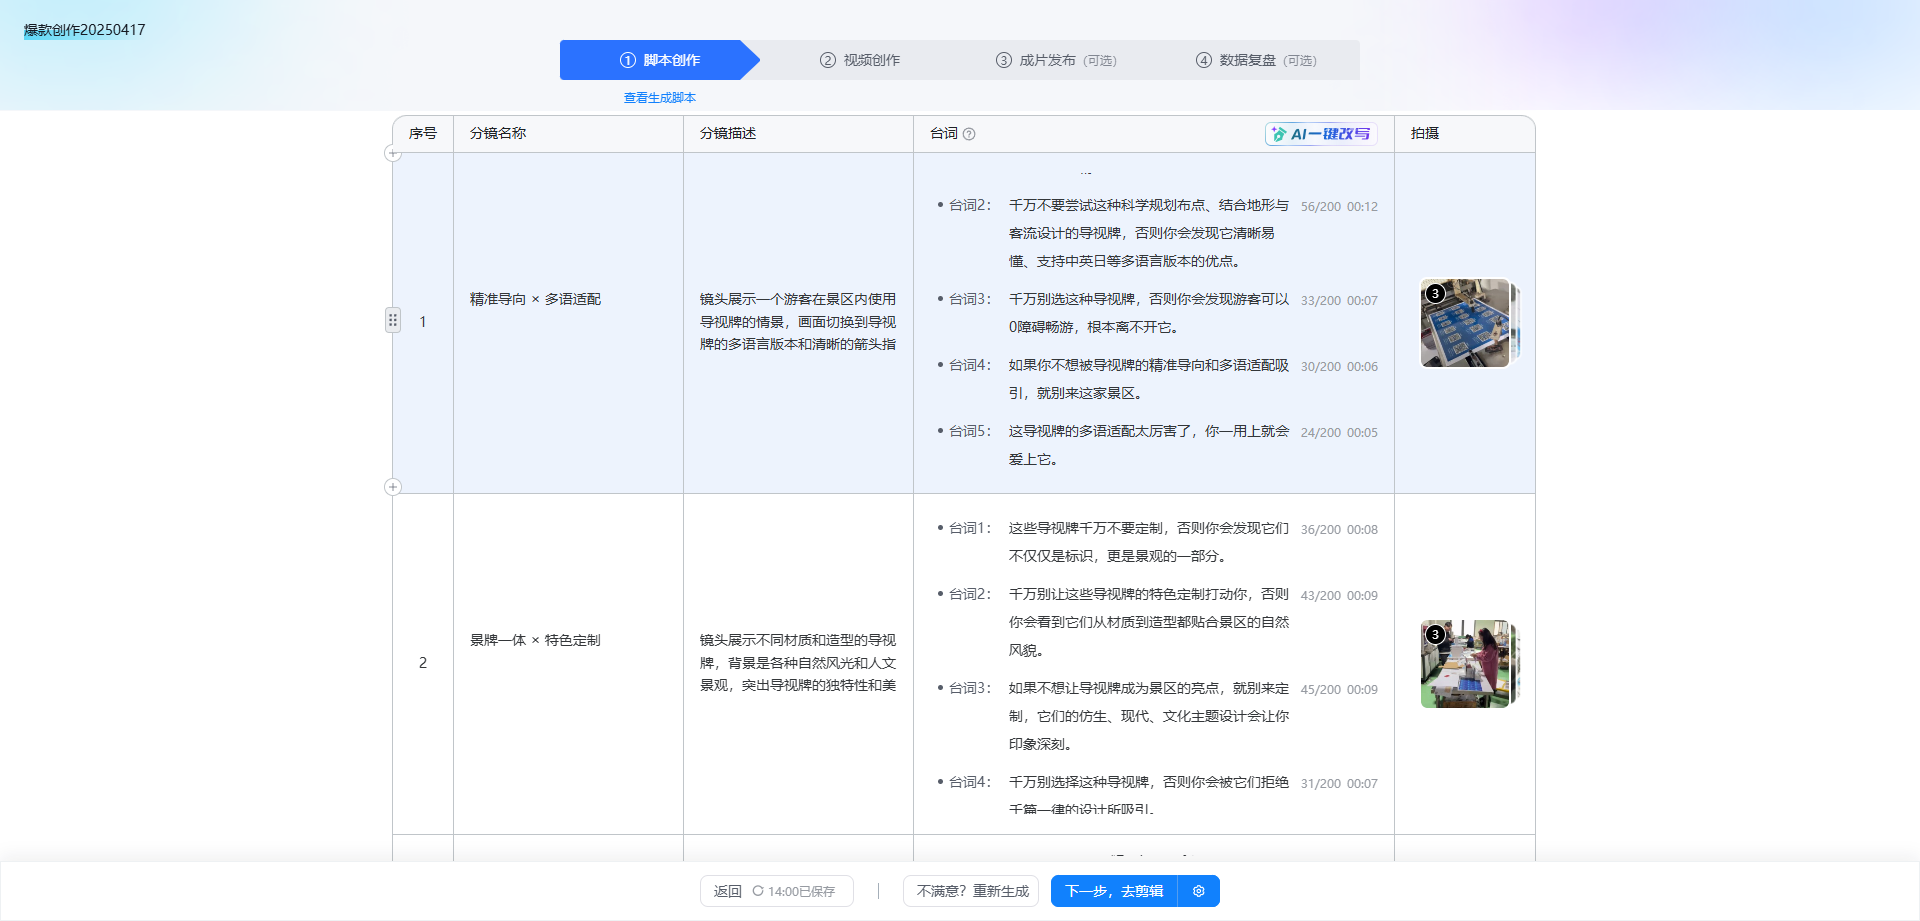The height and width of the screenshot is (921, 1920).
Task: Open 查看生成脚本 link
Action: 659,97
